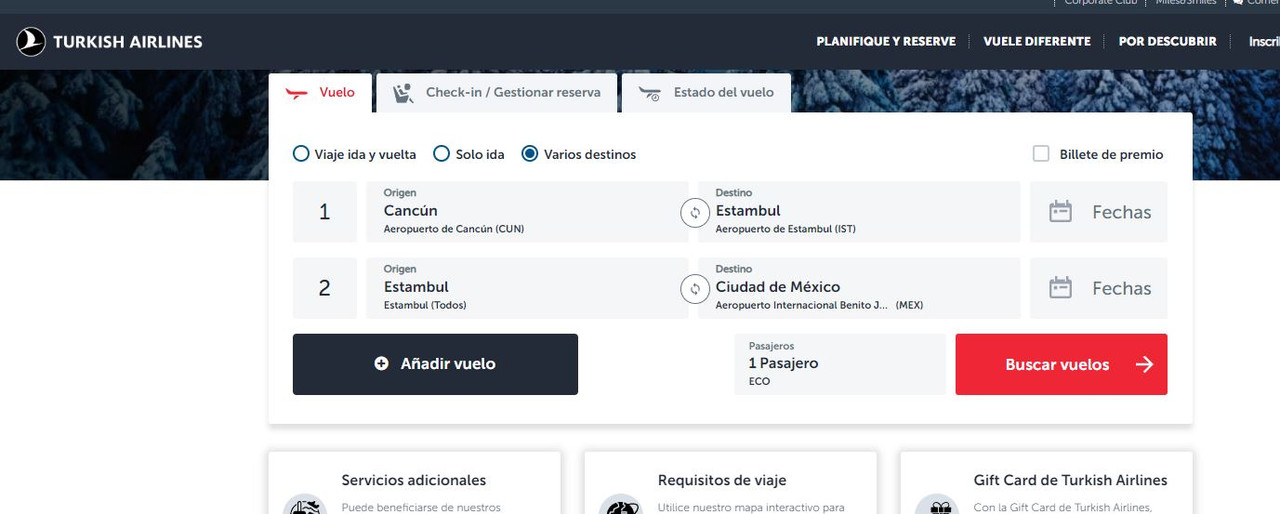Swap origin and destination for flight 1
The width and height of the screenshot is (1280, 514).
tap(694, 213)
